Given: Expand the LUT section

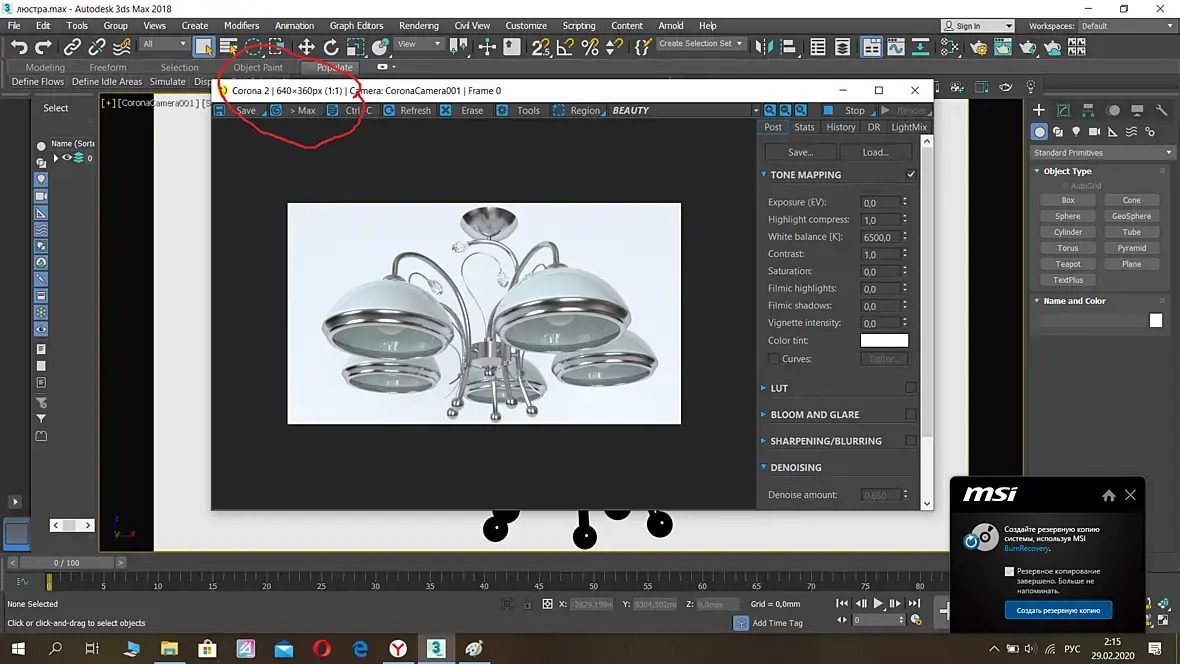Looking at the screenshot, I should pos(779,388).
